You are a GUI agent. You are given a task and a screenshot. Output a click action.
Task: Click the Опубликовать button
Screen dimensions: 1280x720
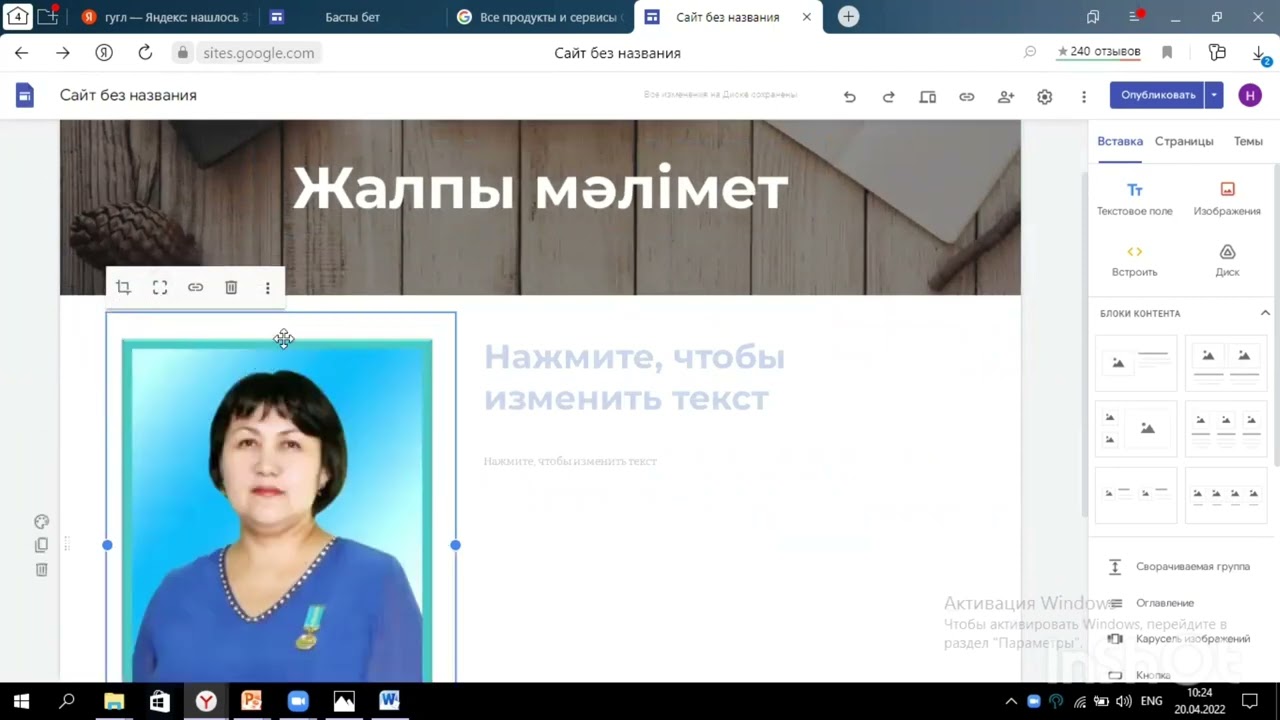tap(1157, 95)
